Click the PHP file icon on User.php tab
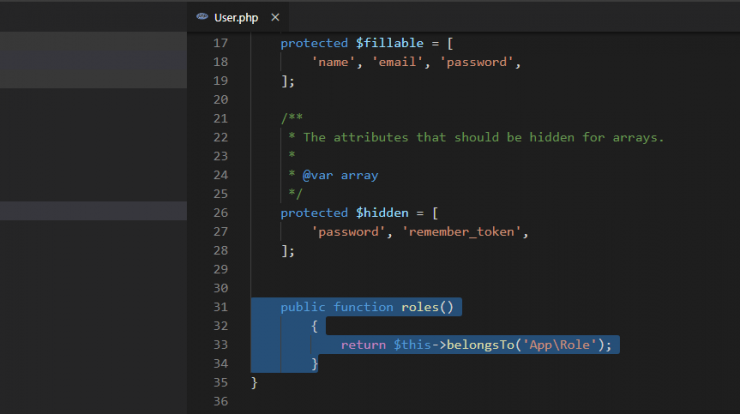The width and height of the screenshot is (740, 414). (x=202, y=17)
